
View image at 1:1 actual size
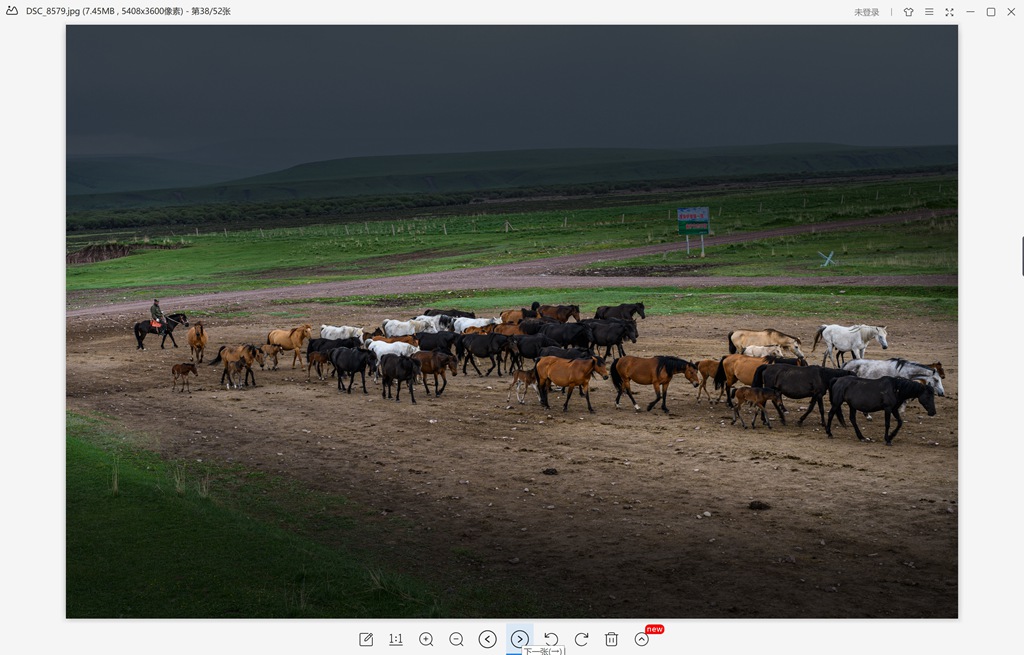click(396, 639)
